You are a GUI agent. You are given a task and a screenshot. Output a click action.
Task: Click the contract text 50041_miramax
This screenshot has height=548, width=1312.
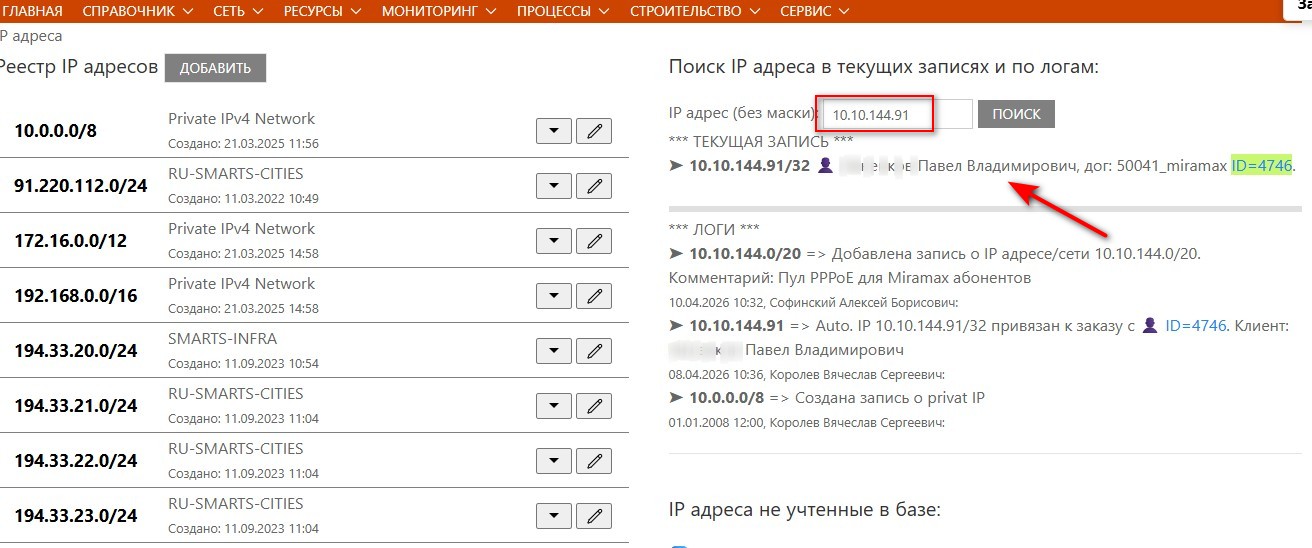1170,165
